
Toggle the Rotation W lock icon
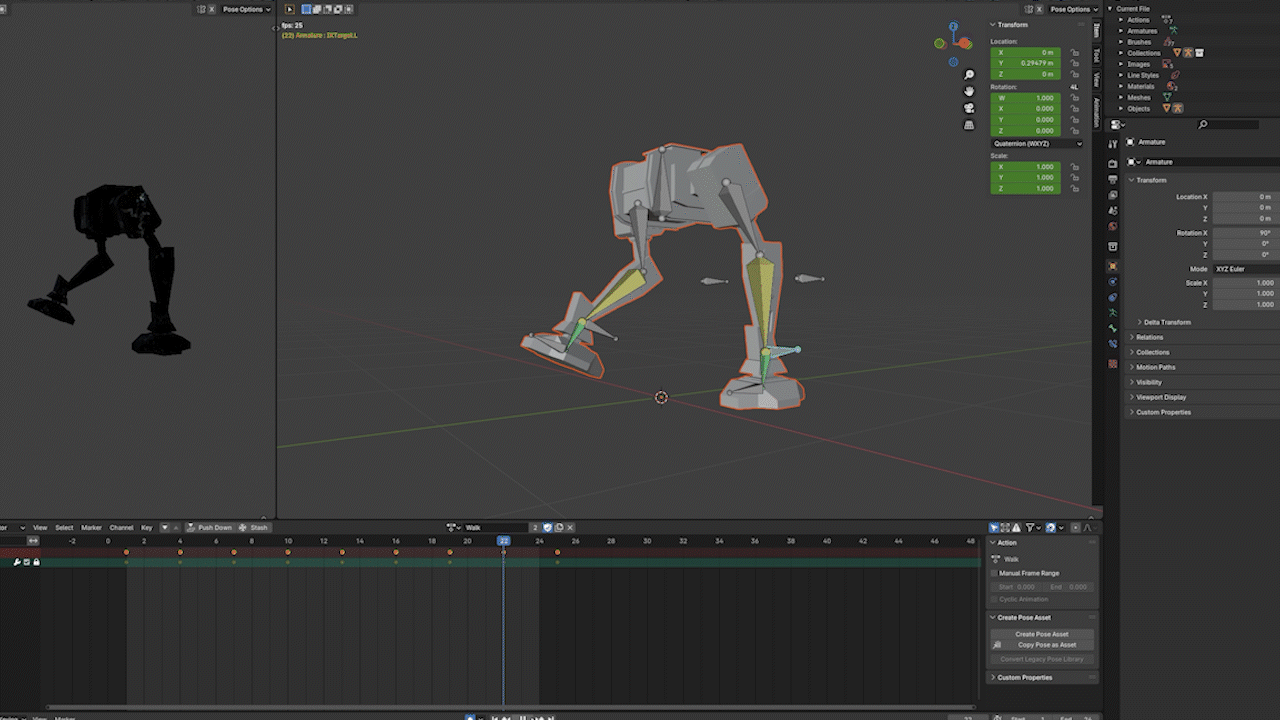(x=1075, y=98)
